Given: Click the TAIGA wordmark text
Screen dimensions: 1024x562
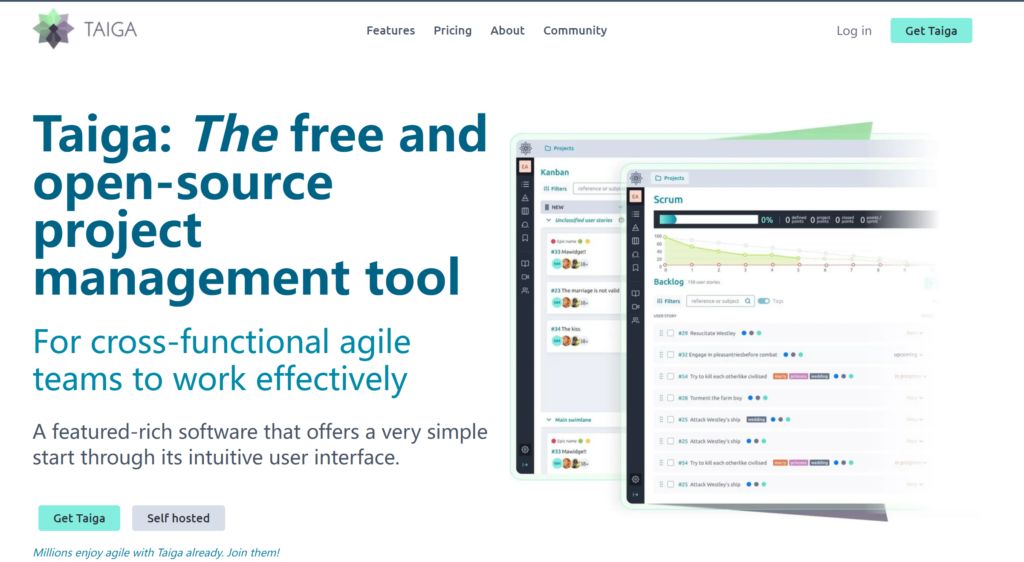Looking at the screenshot, I should [x=110, y=29].
